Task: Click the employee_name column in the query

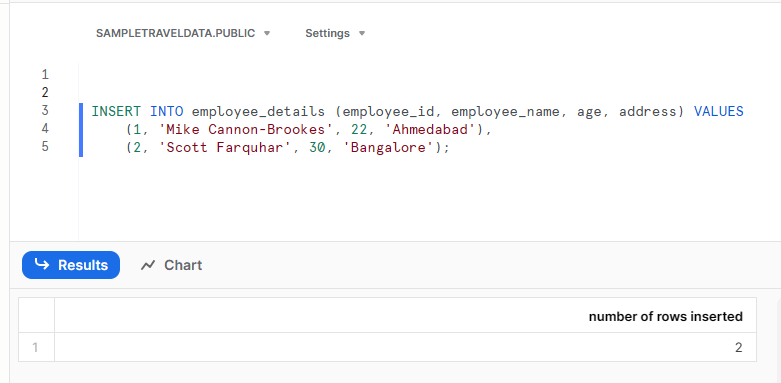Action: (x=505, y=112)
